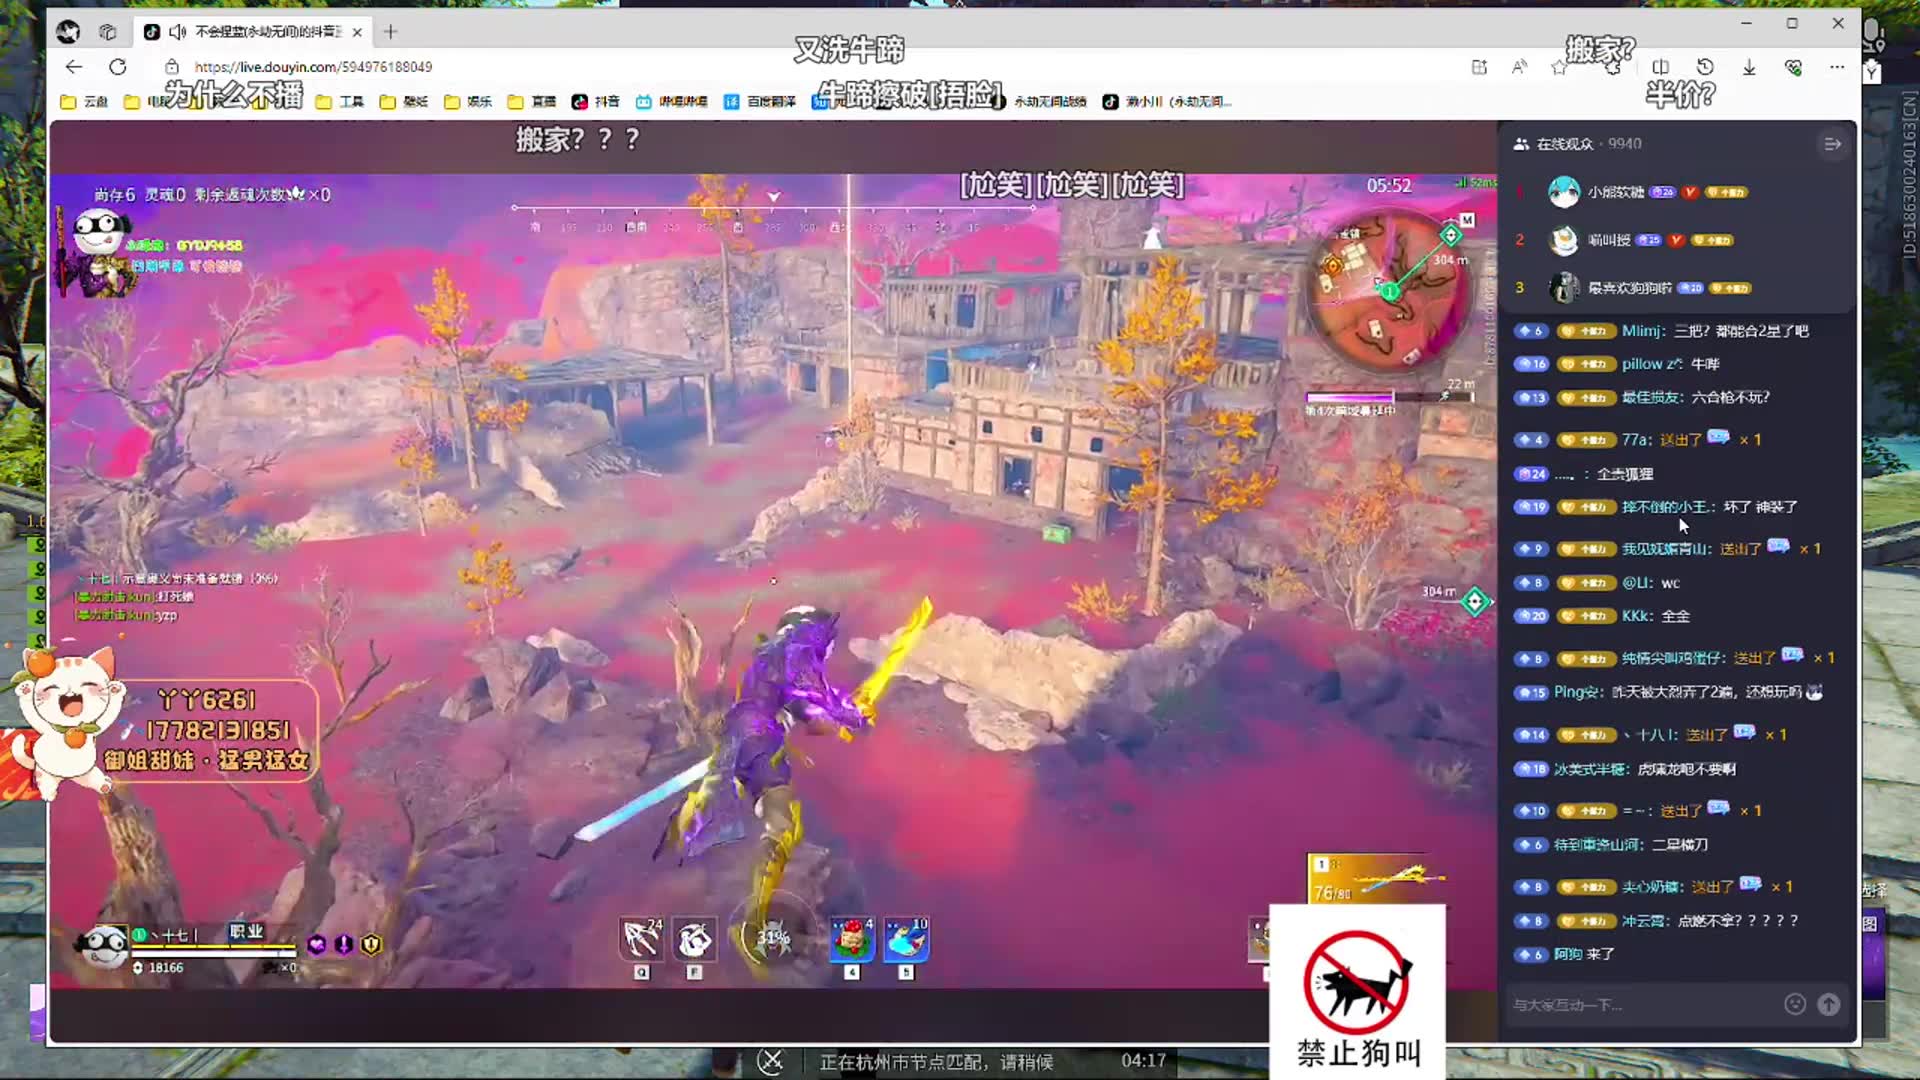Select item slot 5 blue potion icon

[906, 939]
